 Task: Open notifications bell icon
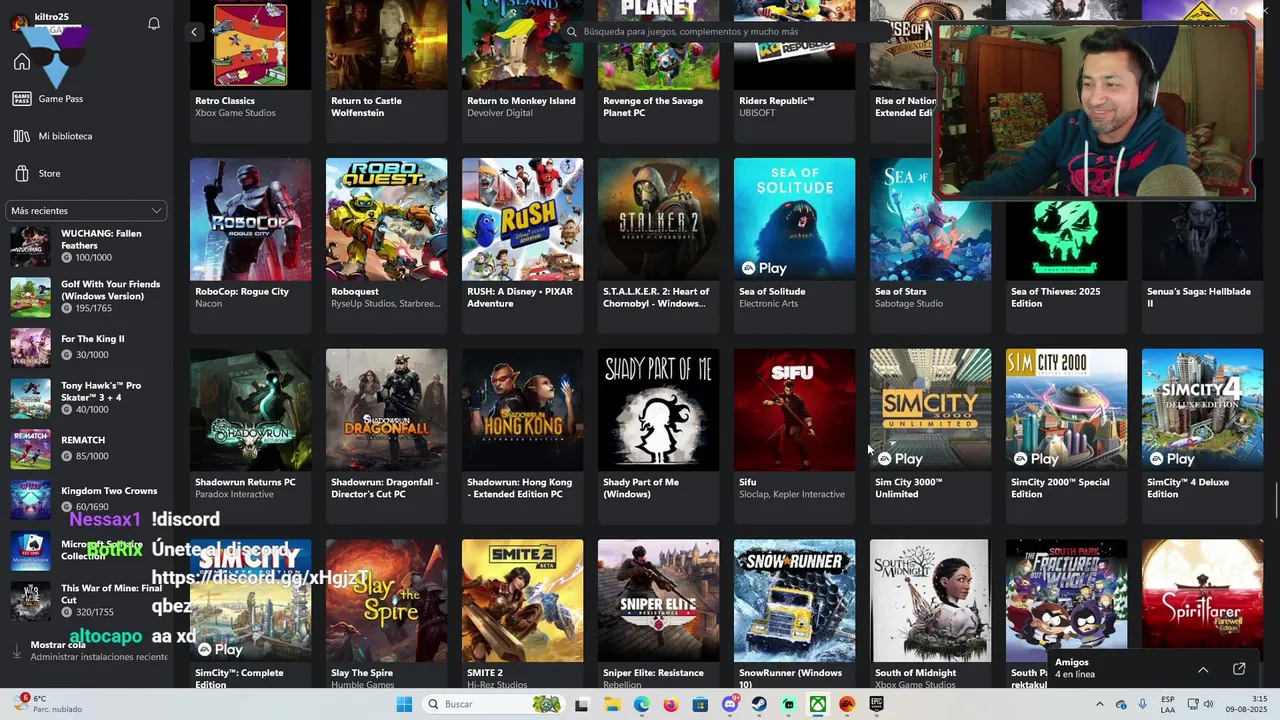click(x=154, y=23)
